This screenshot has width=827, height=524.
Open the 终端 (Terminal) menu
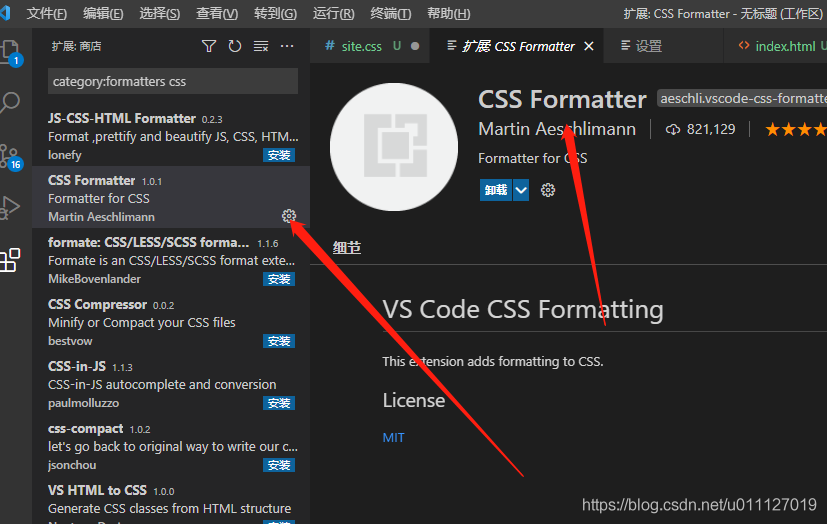tap(390, 14)
